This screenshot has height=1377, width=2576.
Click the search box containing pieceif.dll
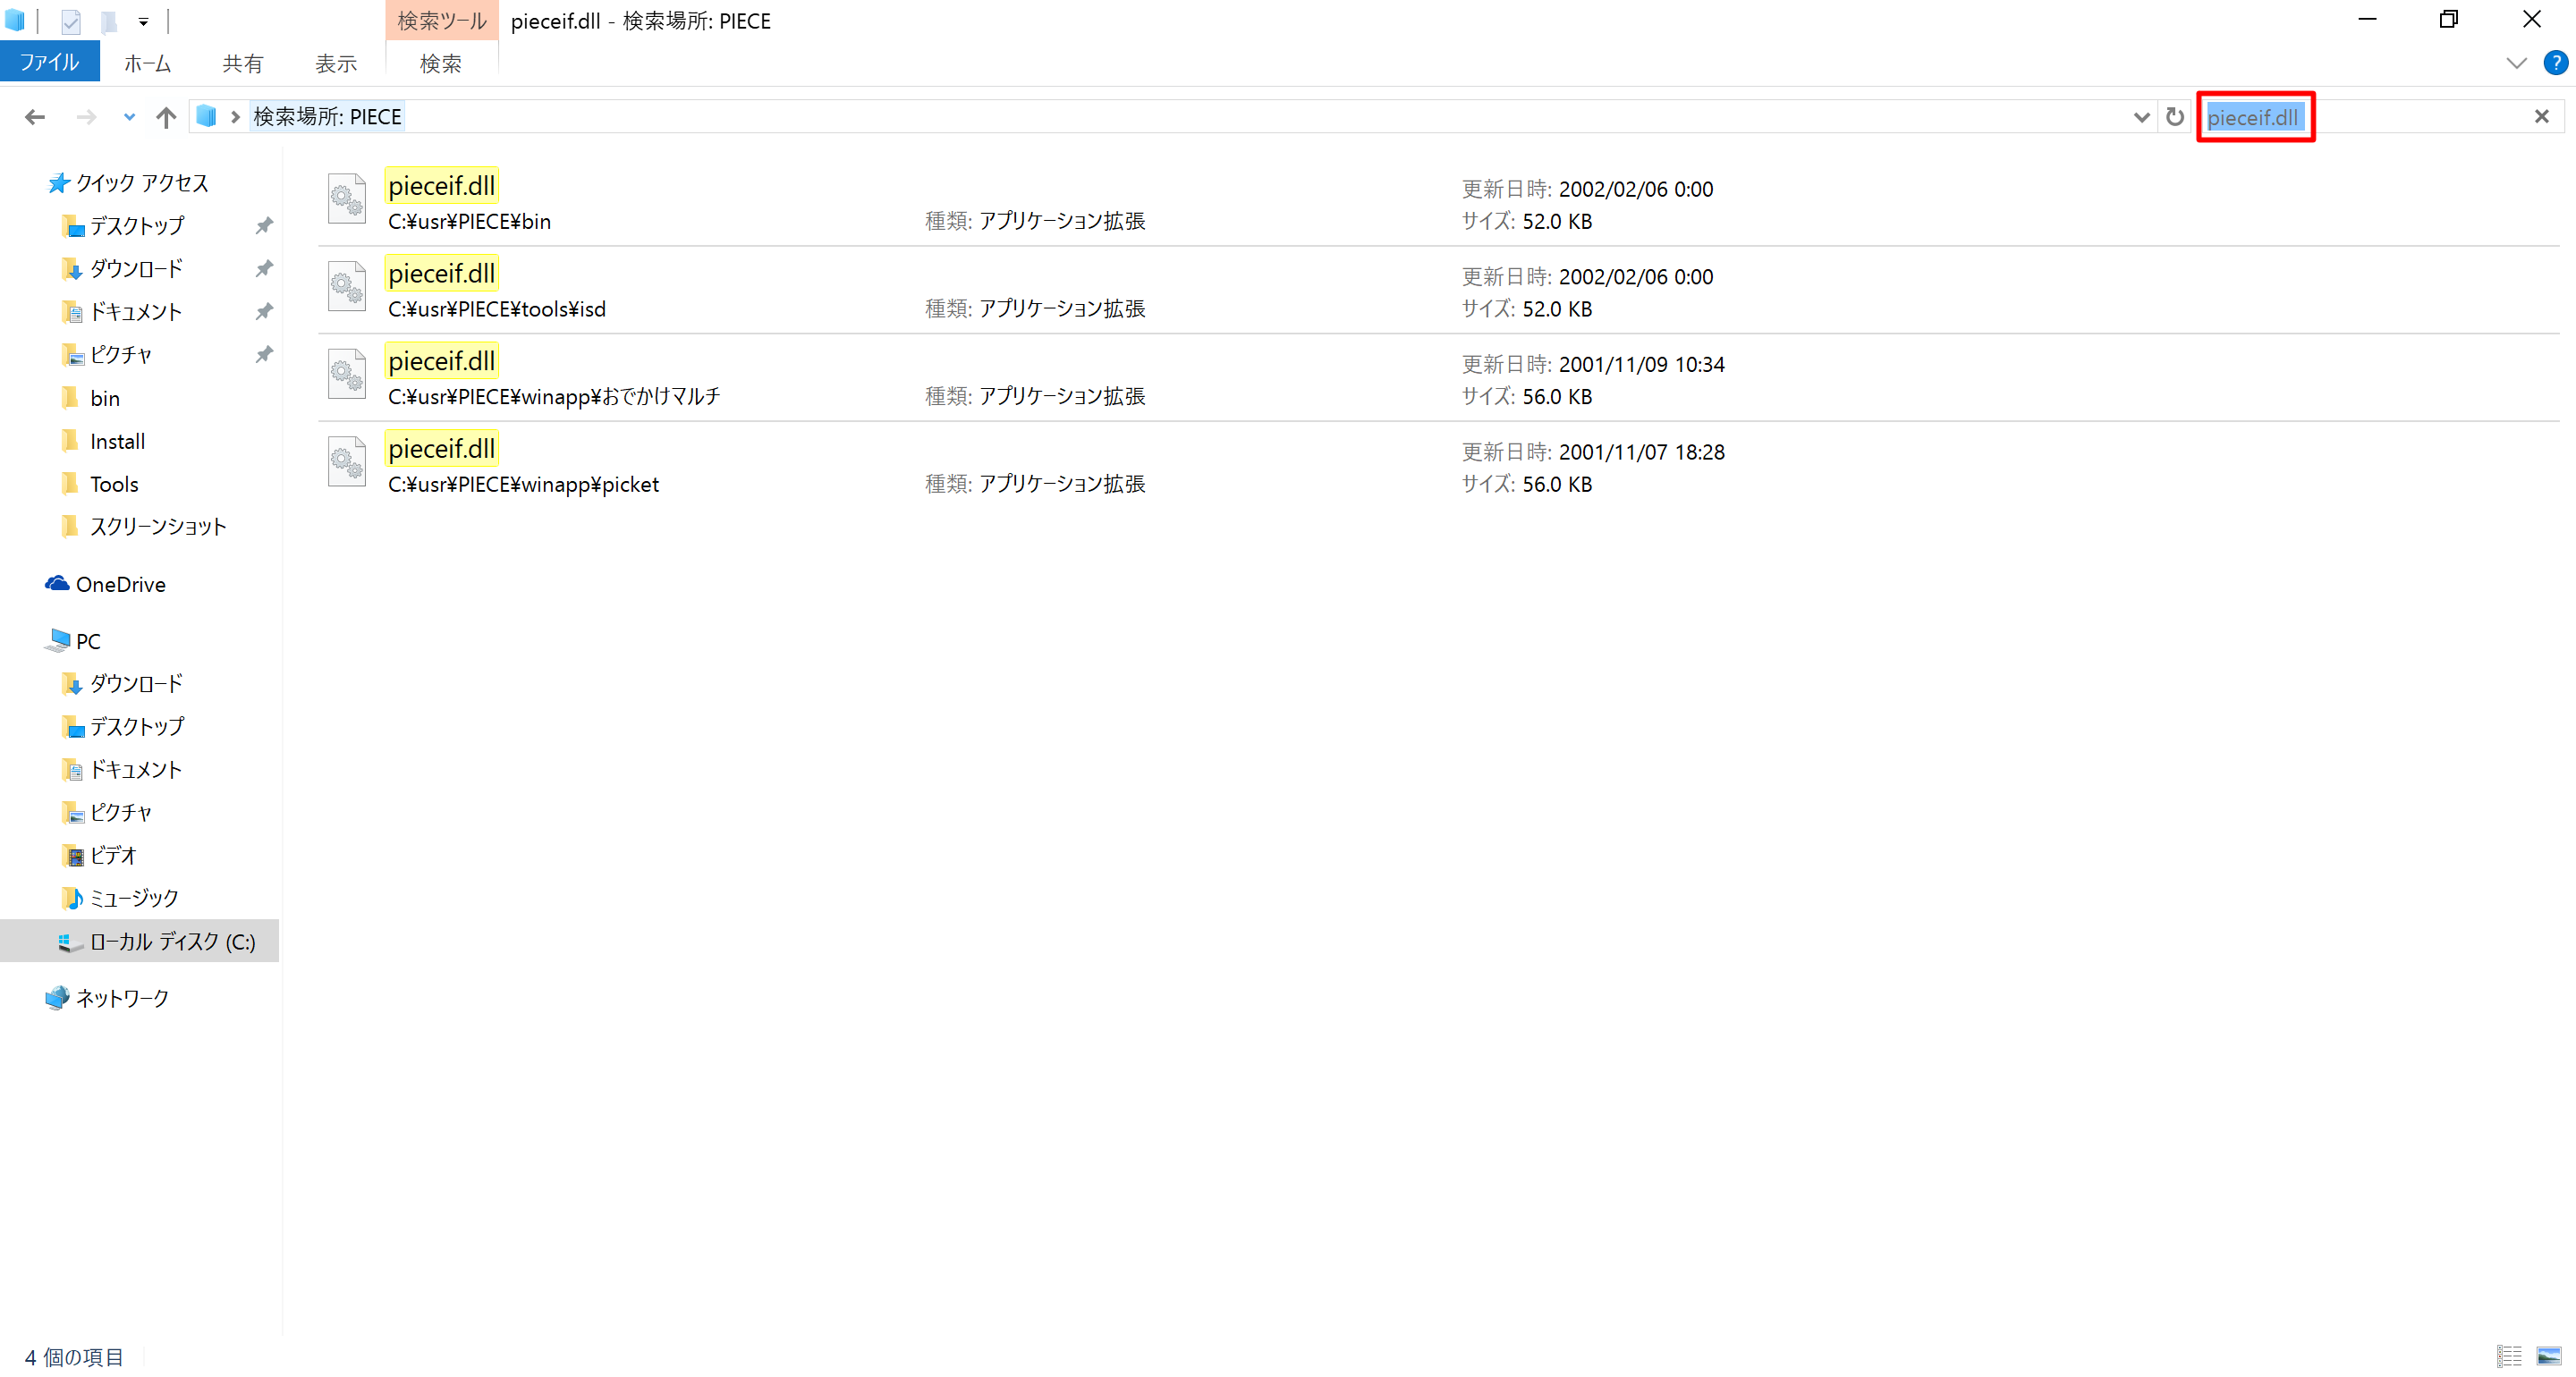click(2380, 117)
